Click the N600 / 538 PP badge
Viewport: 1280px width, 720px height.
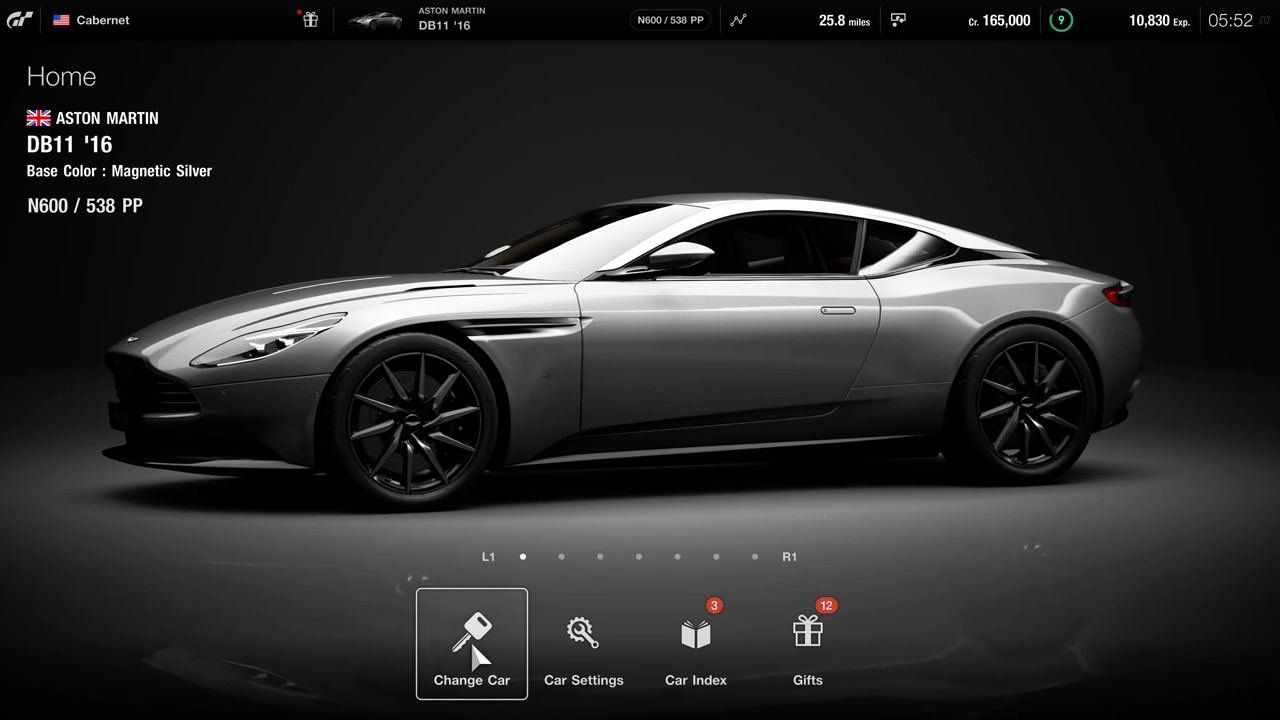[x=670, y=20]
